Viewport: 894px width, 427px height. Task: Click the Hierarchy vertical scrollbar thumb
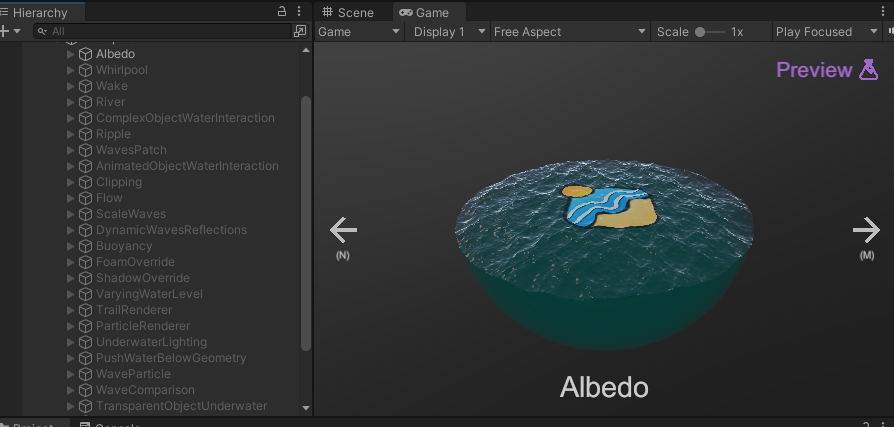306,223
